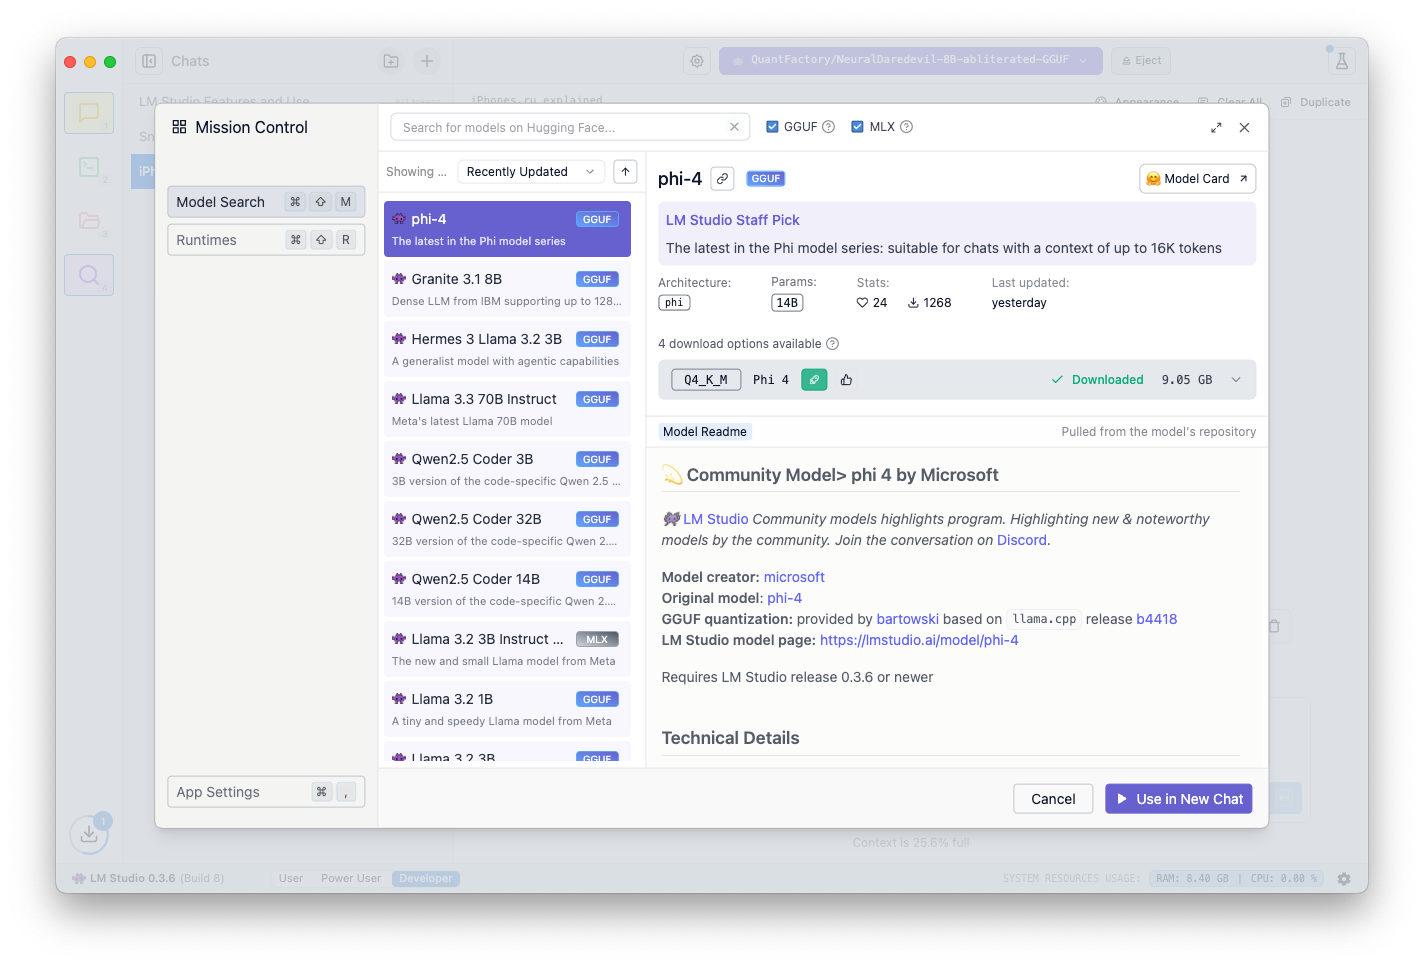Open the flask experiments icon
The height and width of the screenshot is (967, 1424).
1342,61
